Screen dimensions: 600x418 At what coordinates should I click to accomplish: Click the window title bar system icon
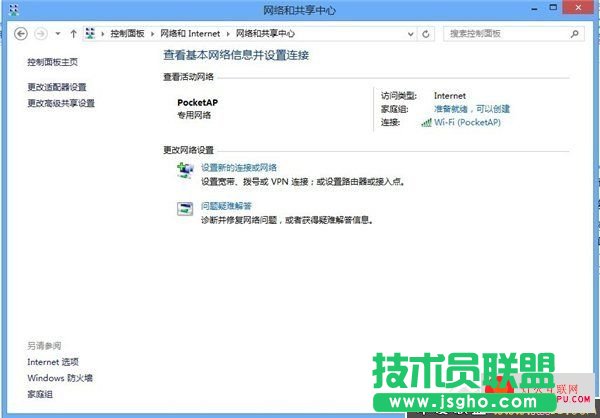13,10
